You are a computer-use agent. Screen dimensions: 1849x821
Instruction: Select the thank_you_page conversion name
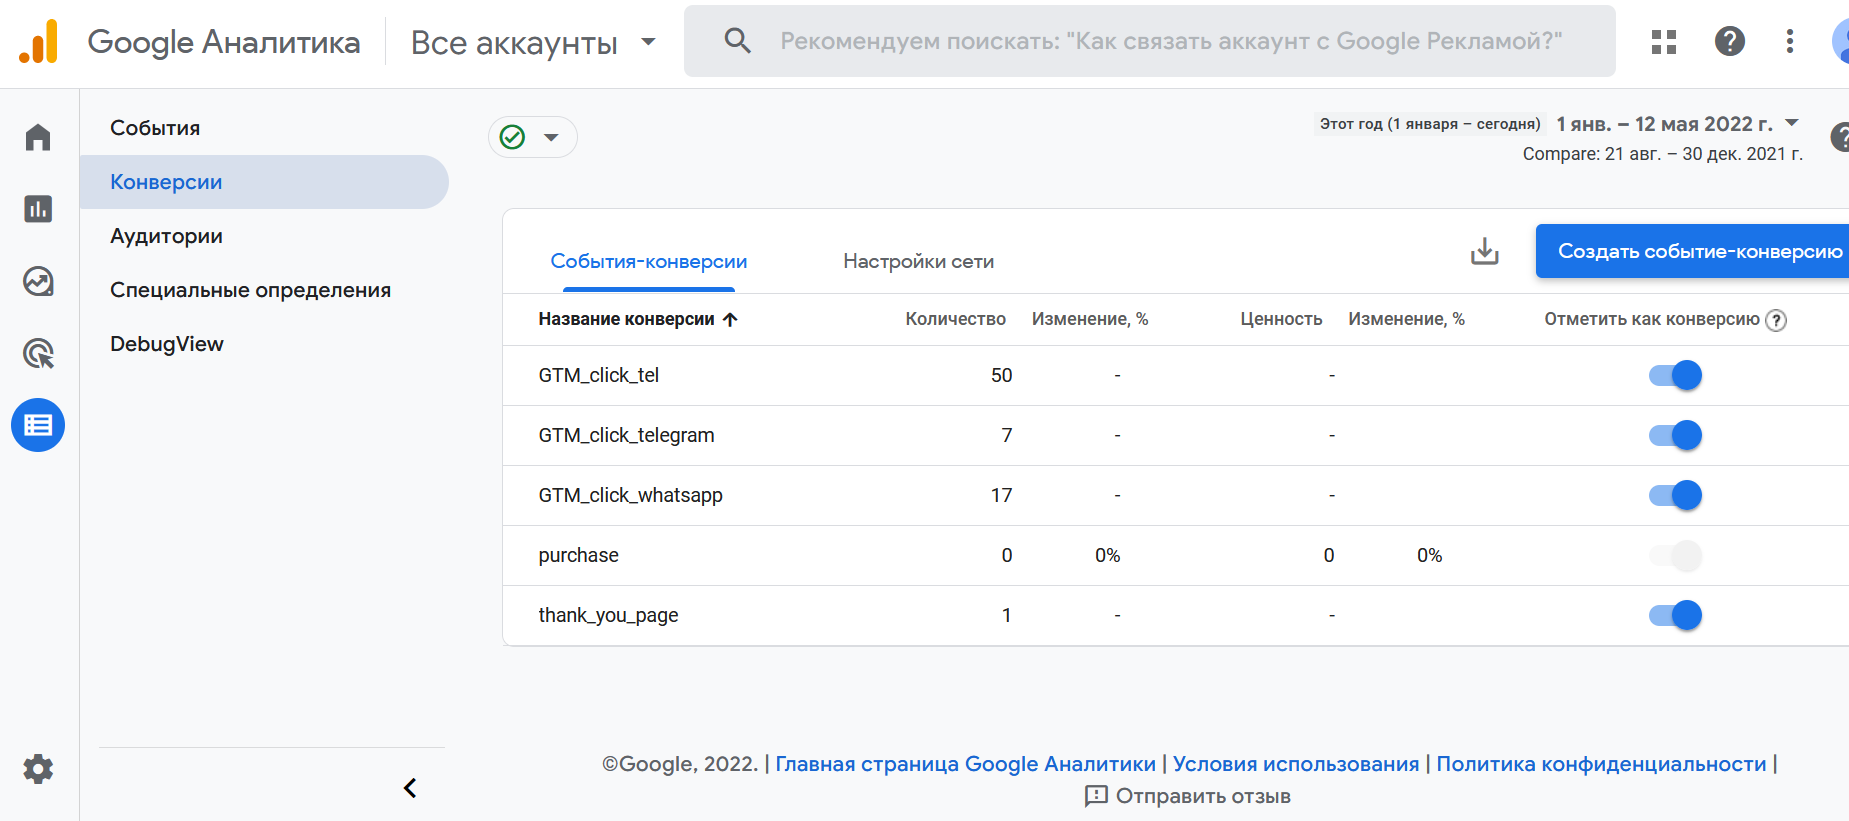coord(608,615)
